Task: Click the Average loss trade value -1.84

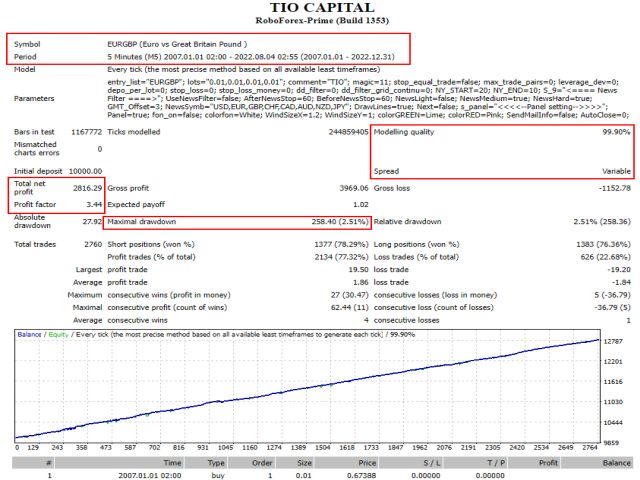Action: 621,282
